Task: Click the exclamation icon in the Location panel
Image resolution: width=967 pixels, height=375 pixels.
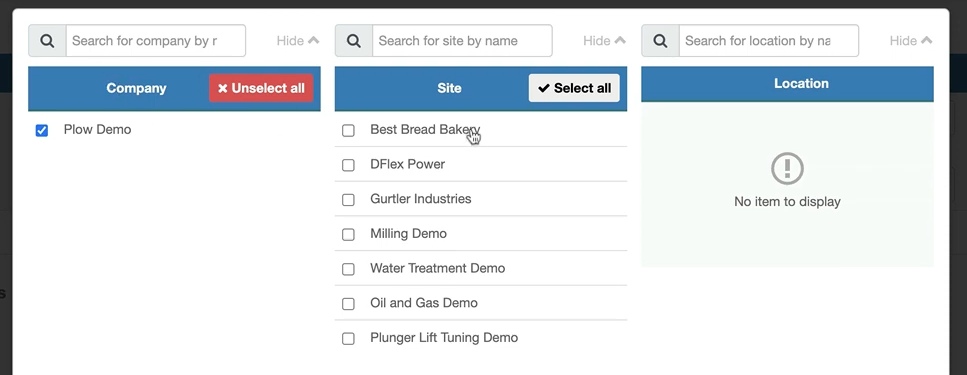Action: pyautogui.click(x=787, y=168)
